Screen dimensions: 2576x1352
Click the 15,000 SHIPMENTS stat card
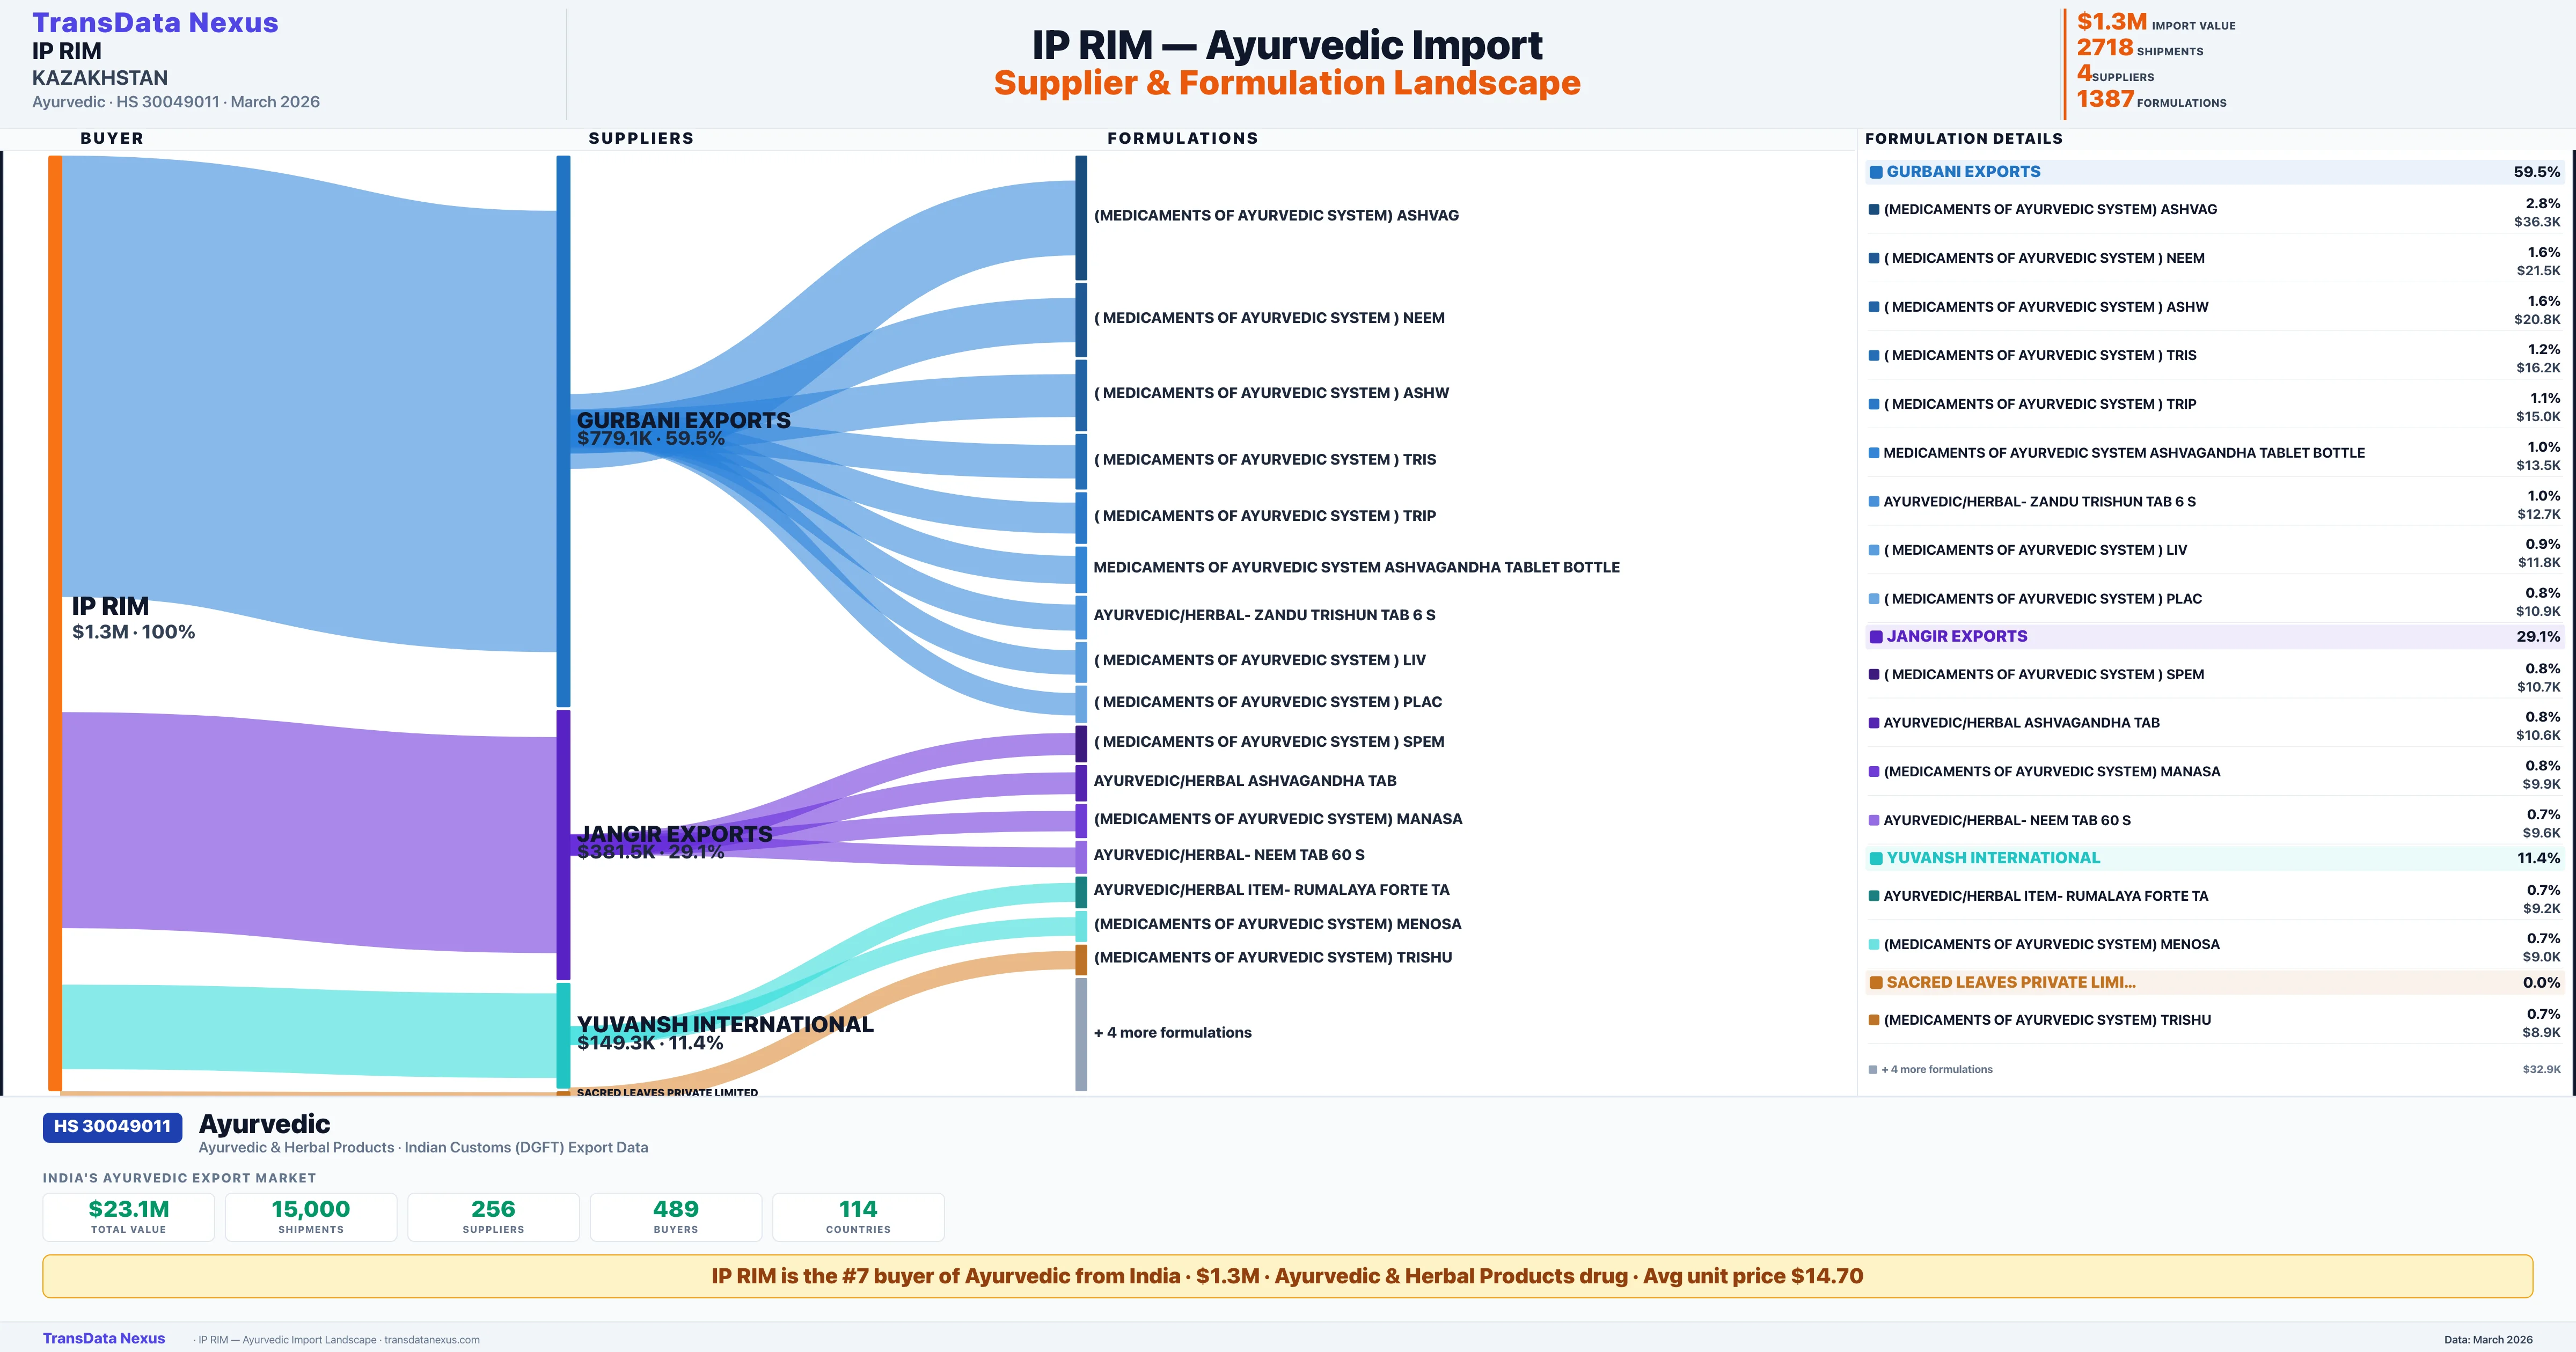point(310,1216)
